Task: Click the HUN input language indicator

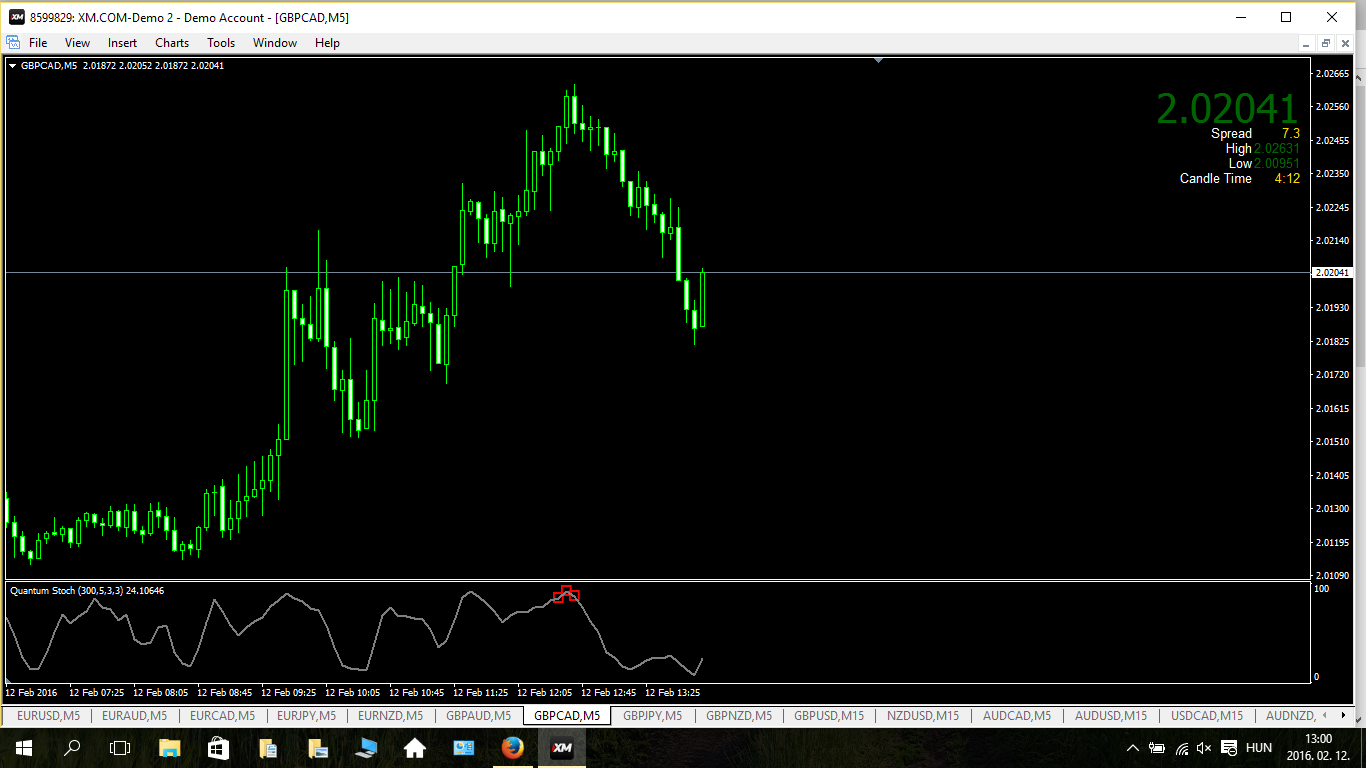Action: [1259, 748]
